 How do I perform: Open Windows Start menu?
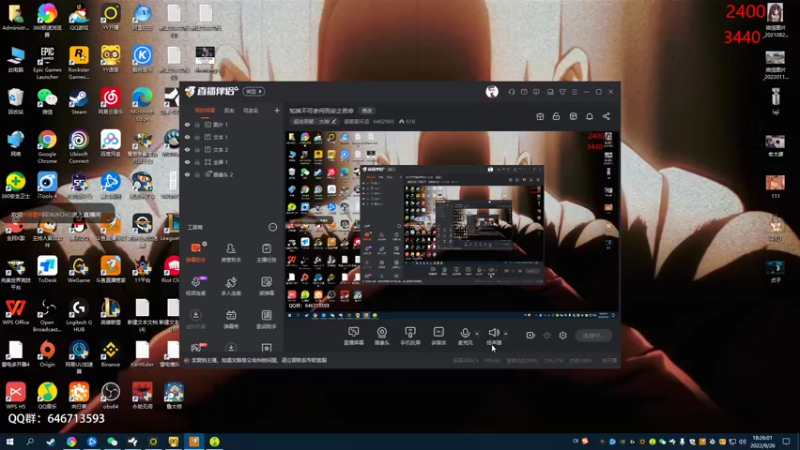pyautogui.click(x=10, y=441)
